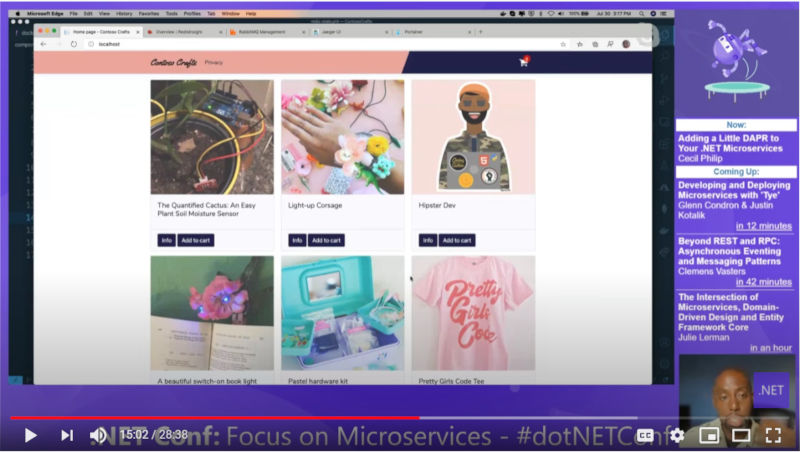This screenshot has width=800, height=452.
Task: Reload the localhost page
Action: [x=74, y=44]
